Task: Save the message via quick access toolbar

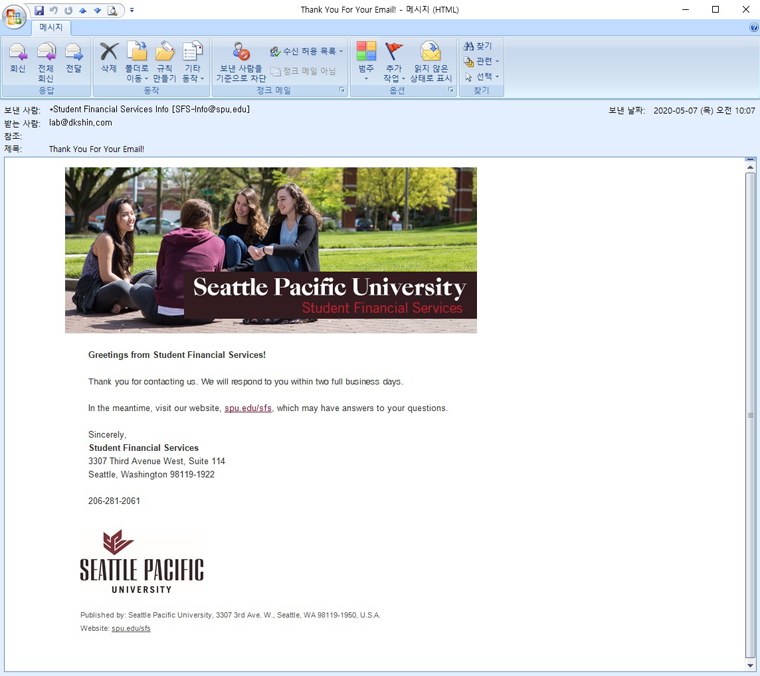Action: point(39,10)
